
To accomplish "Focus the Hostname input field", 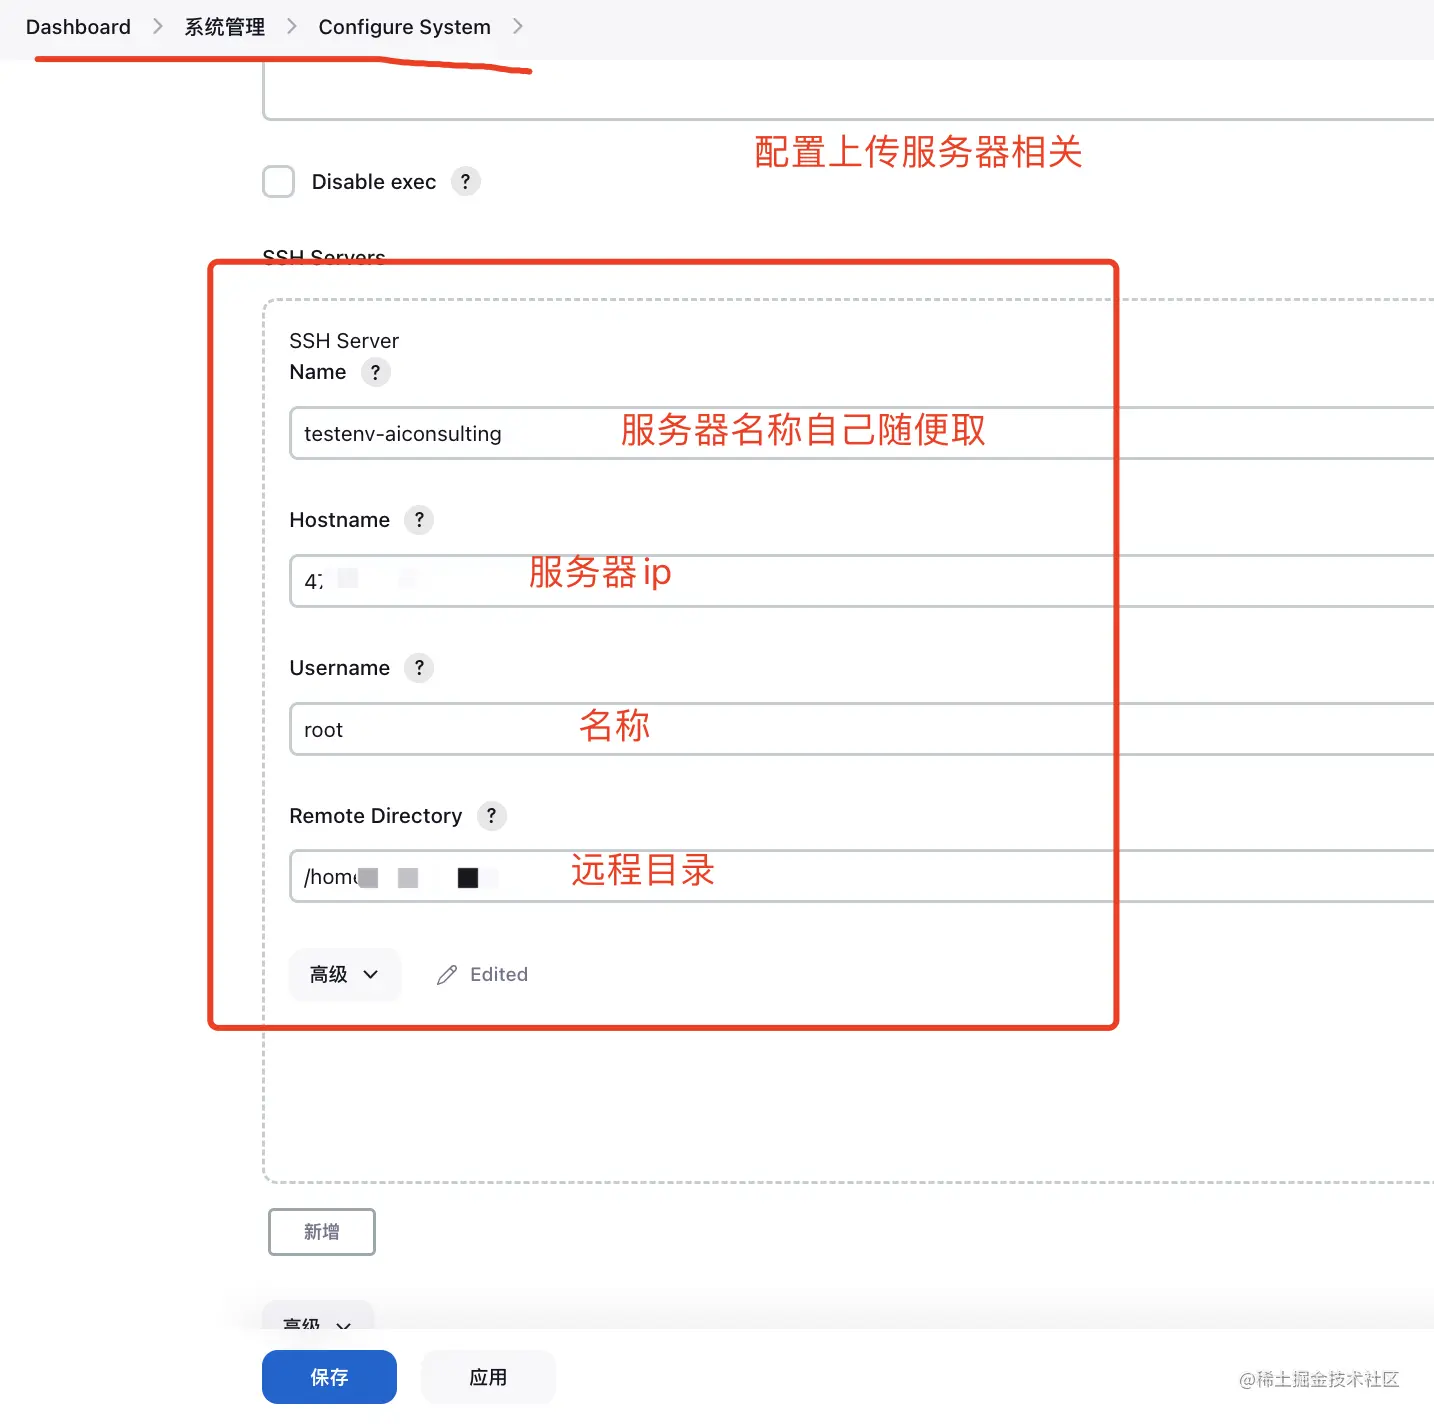I will point(861,581).
